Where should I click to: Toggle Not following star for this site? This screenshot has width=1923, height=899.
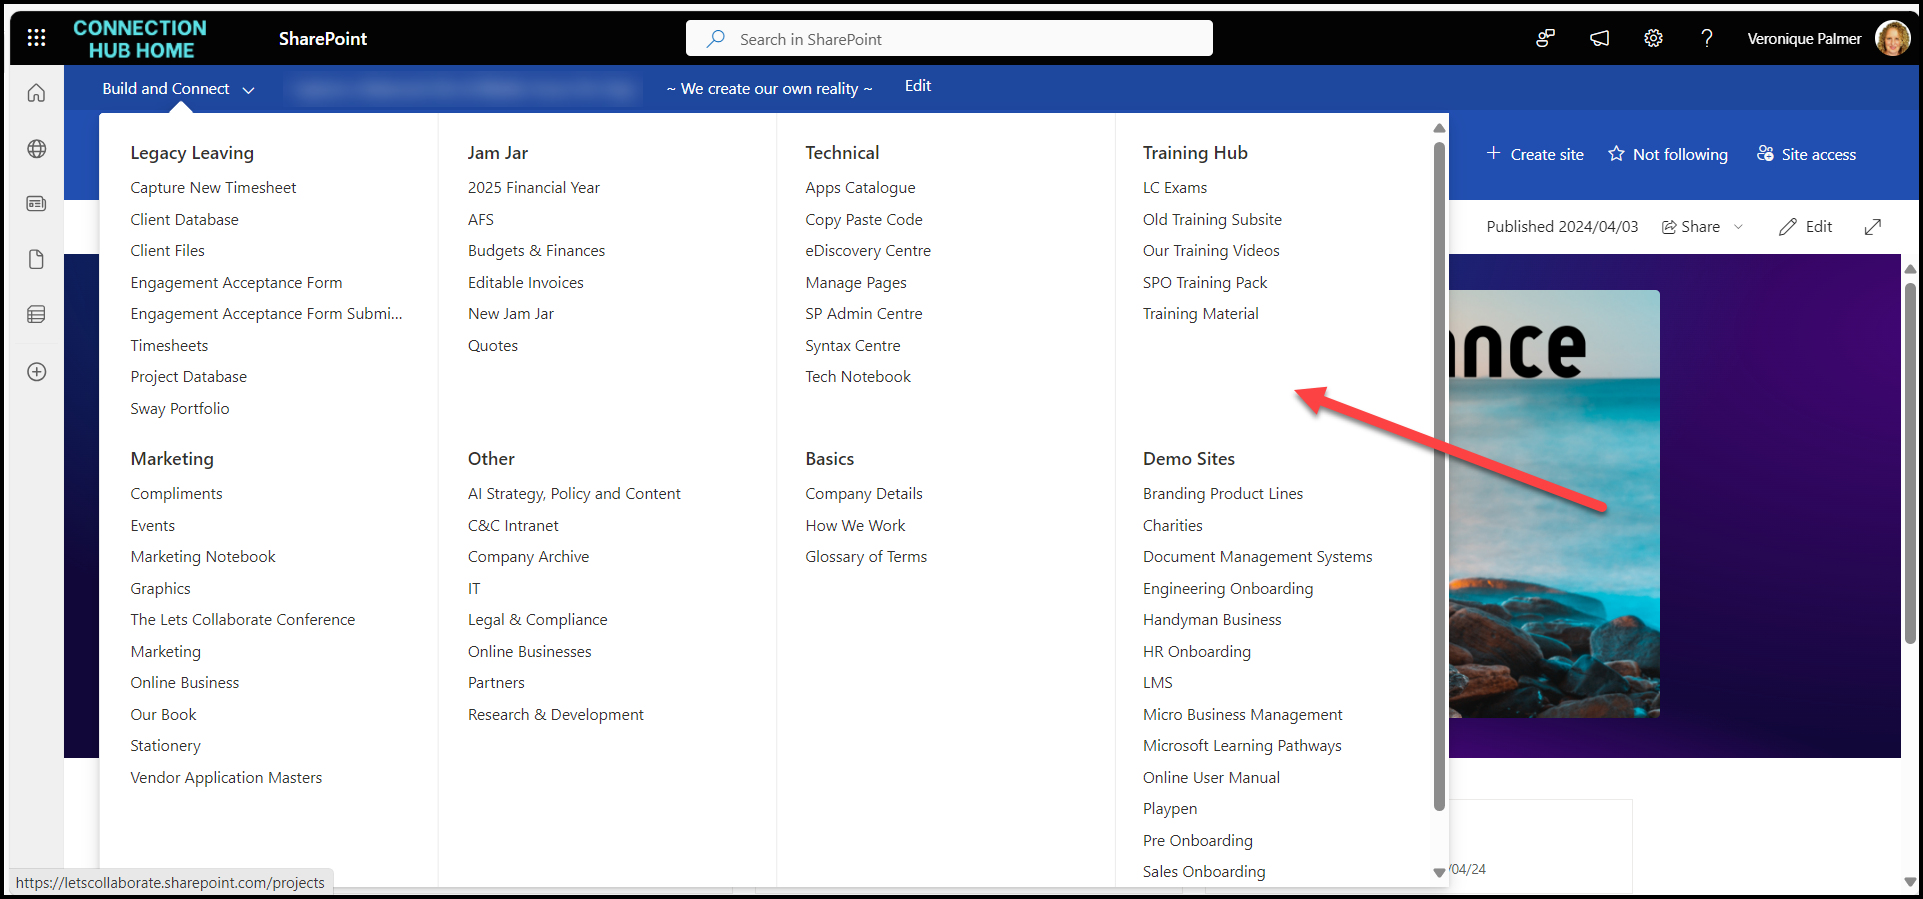pyautogui.click(x=1667, y=154)
